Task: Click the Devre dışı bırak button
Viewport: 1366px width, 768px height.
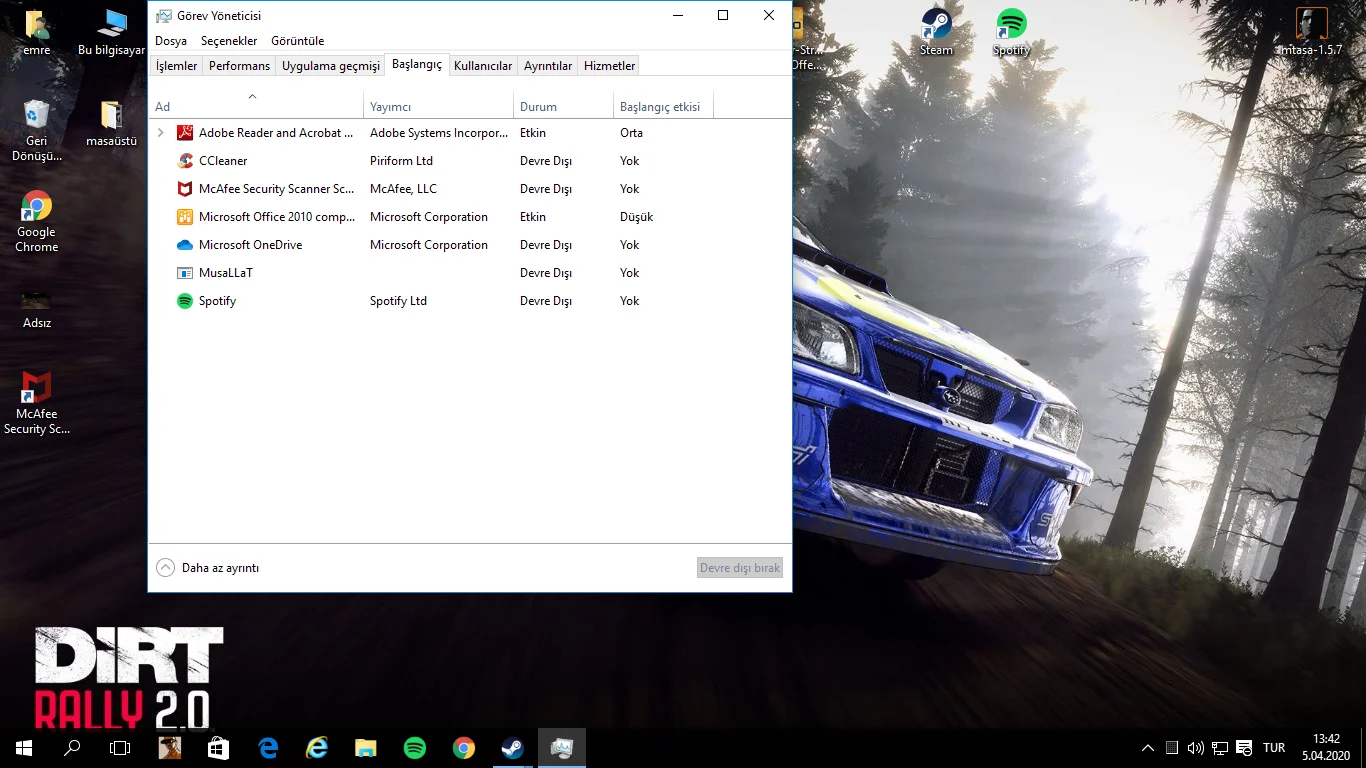Action: [740, 568]
